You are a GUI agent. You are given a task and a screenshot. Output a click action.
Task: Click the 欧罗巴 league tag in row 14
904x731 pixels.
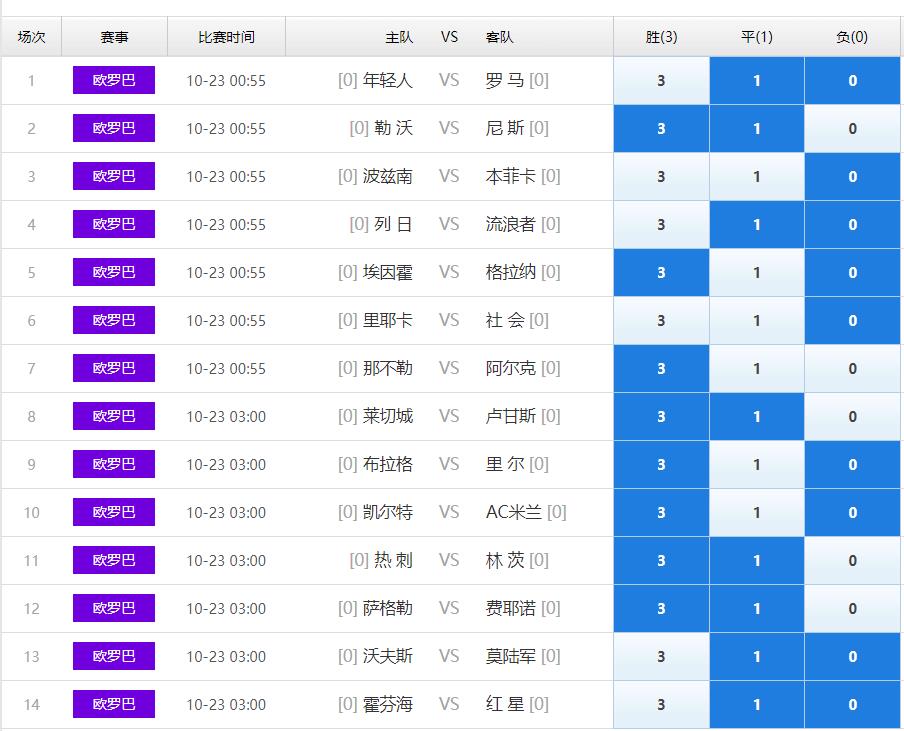click(114, 704)
